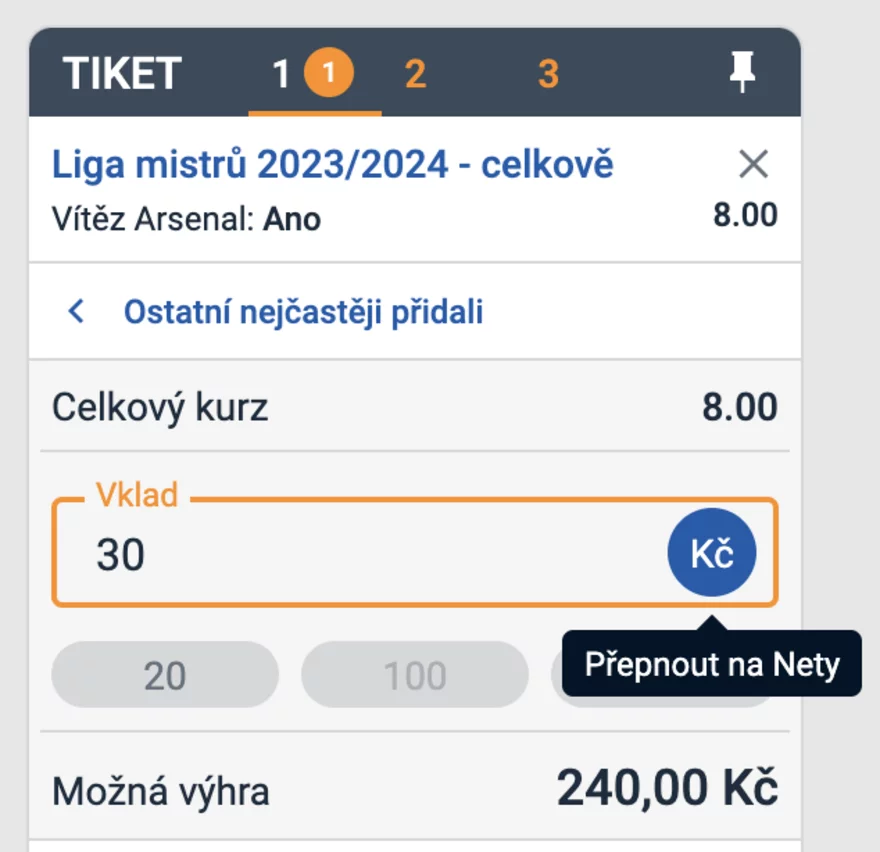This screenshot has height=852, width=880.
Task: Click the orange Vklad field label
Action: click(137, 494)
